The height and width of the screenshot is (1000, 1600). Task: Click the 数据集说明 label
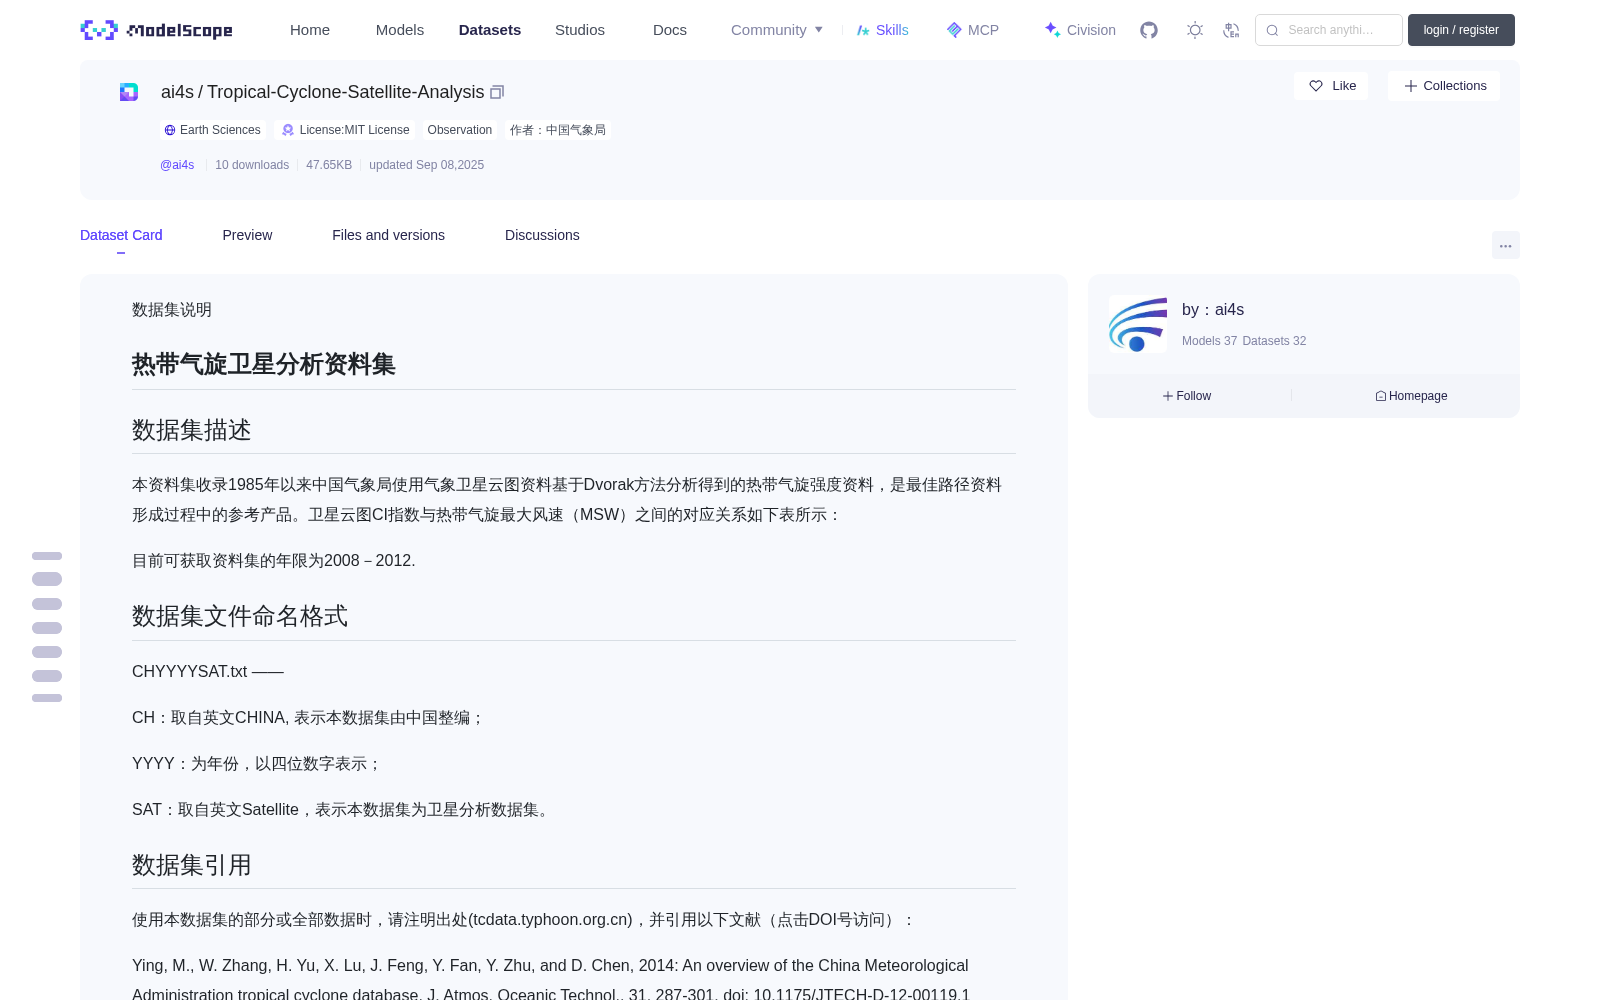[172, 310]
